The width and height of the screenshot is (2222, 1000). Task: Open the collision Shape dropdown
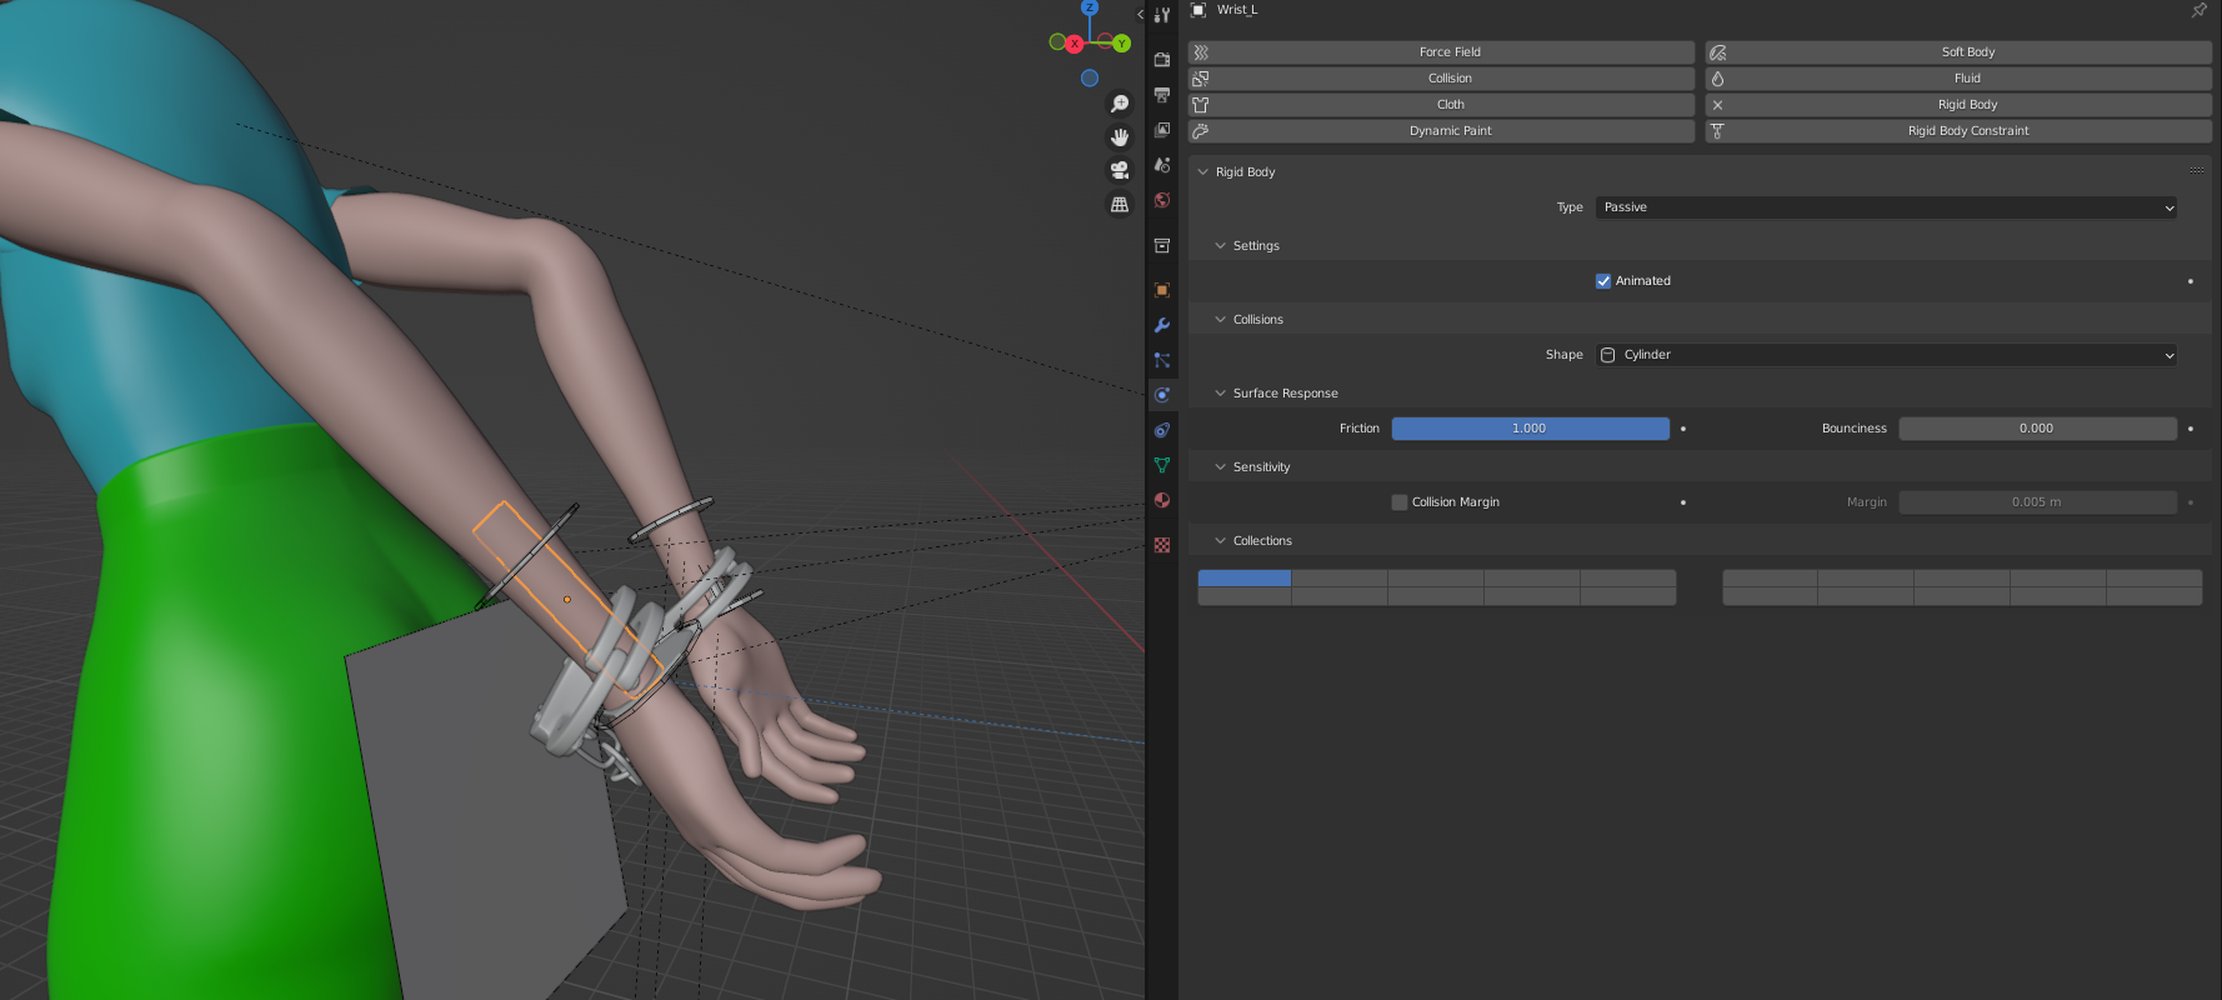[1885, 355]
